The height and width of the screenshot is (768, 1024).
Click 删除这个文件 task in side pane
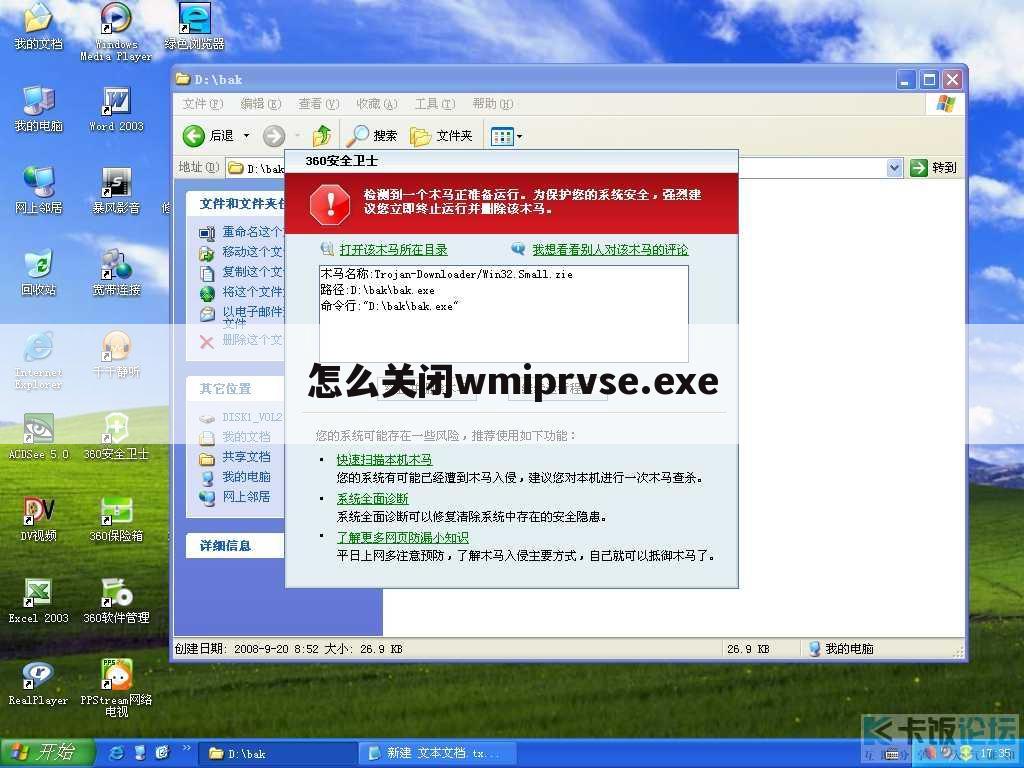pyautogui.click(x=242, y=340)
